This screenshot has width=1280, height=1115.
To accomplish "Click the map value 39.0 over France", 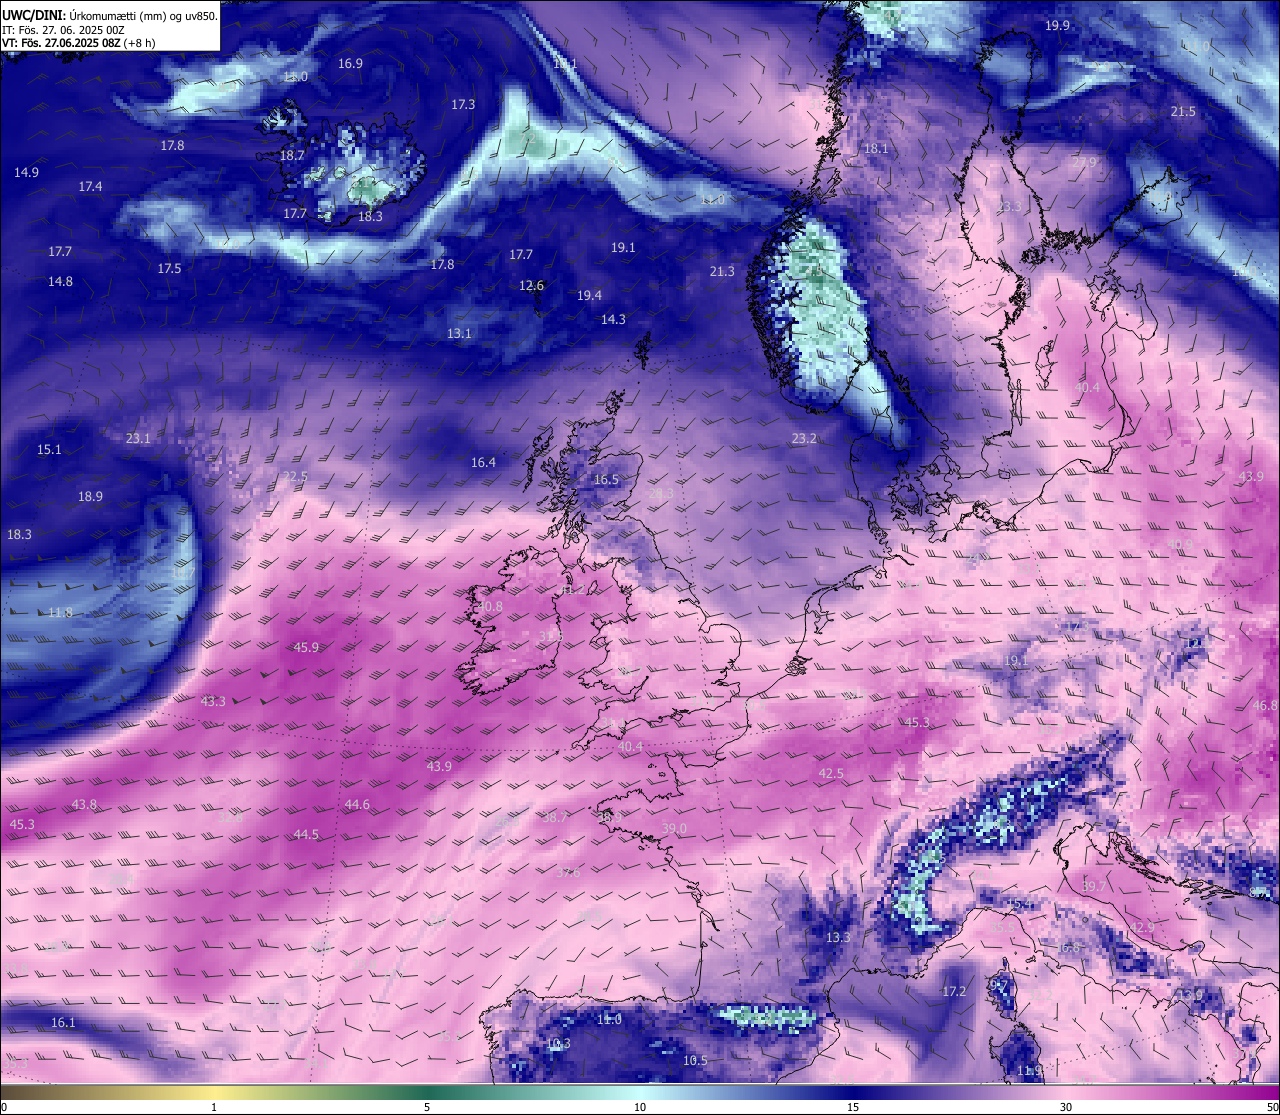I will point(674,829).
